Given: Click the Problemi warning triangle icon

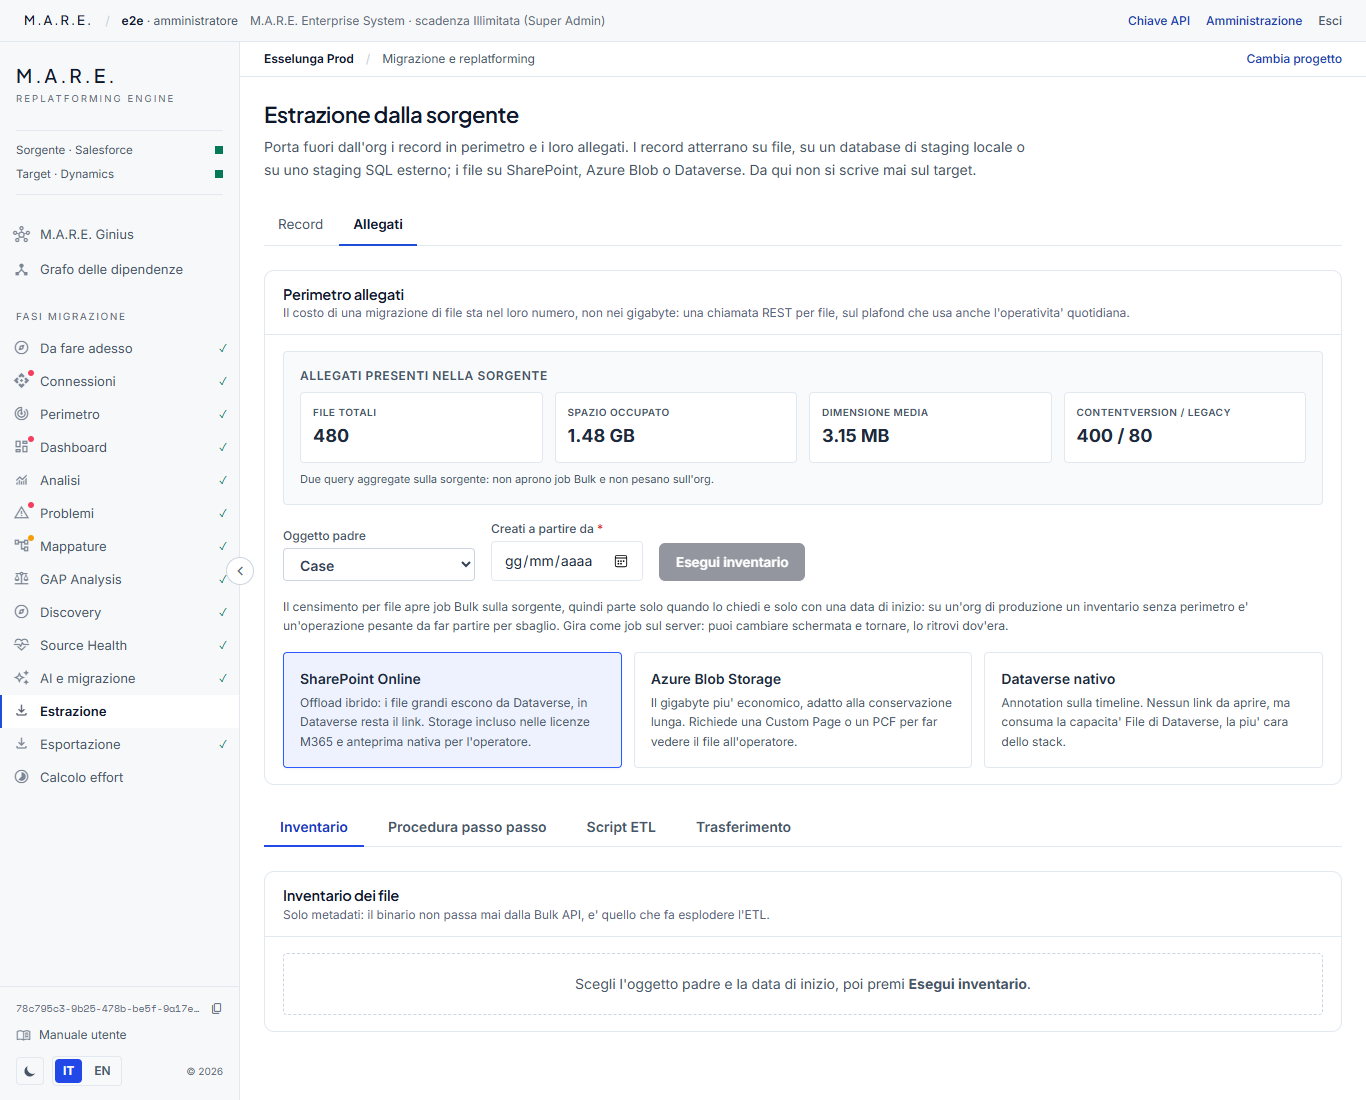Looking at the screenshot, I should [x=21, y=514].
